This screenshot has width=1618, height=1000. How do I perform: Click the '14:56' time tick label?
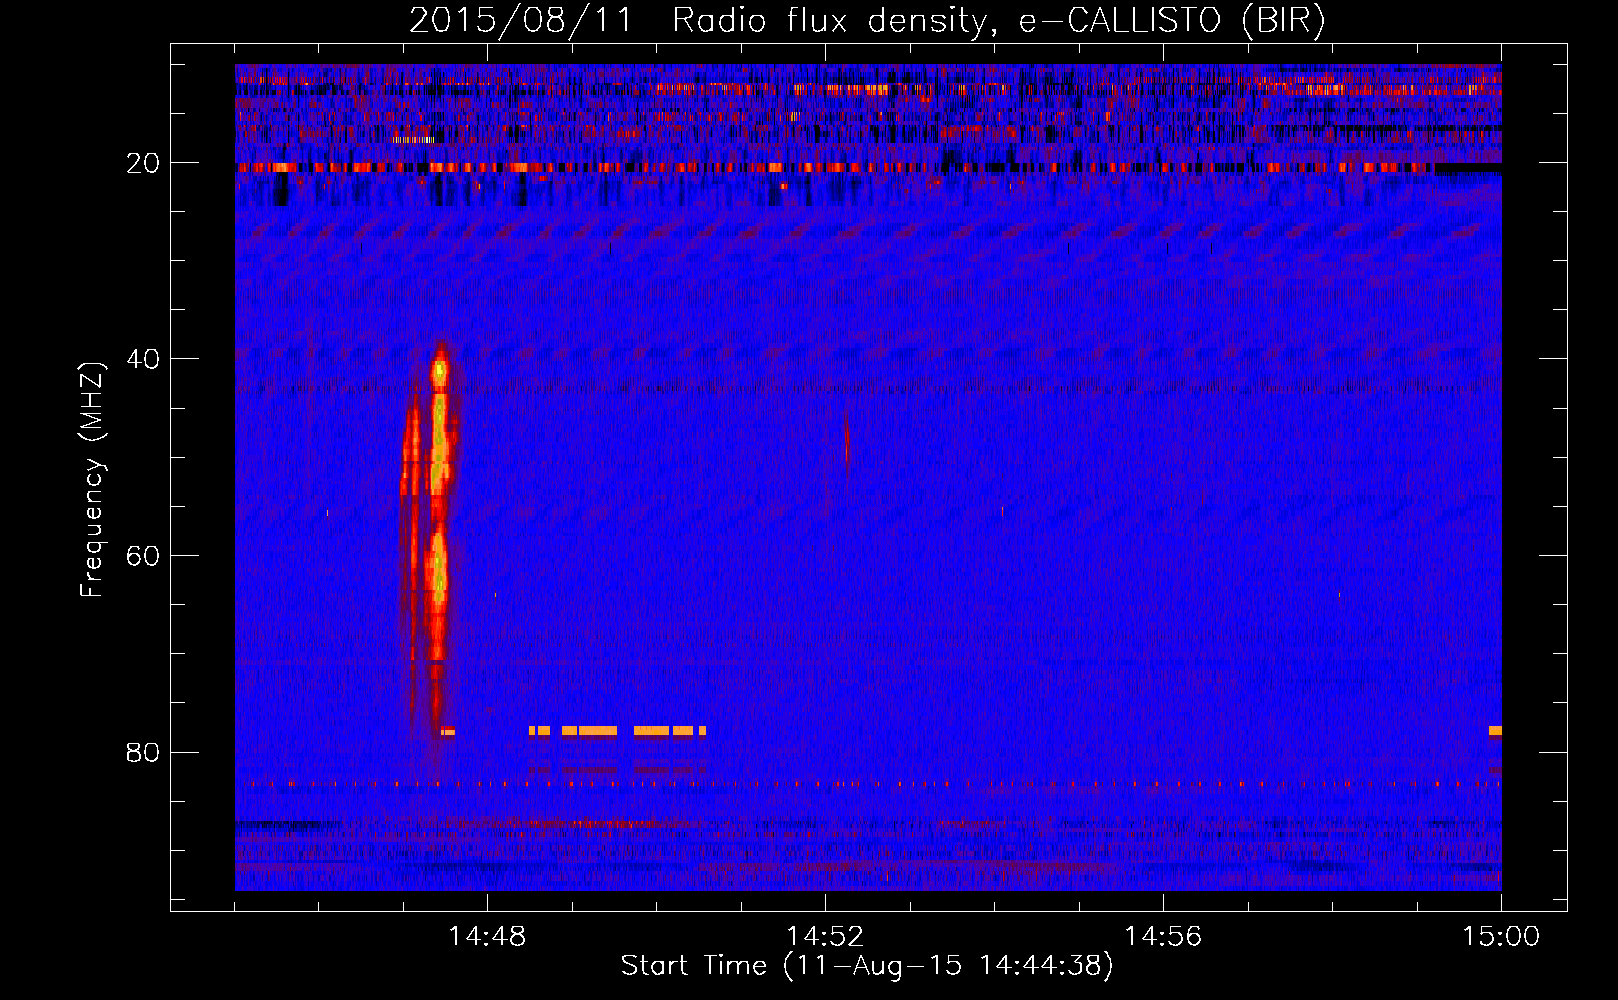[x=1163, y=937]
